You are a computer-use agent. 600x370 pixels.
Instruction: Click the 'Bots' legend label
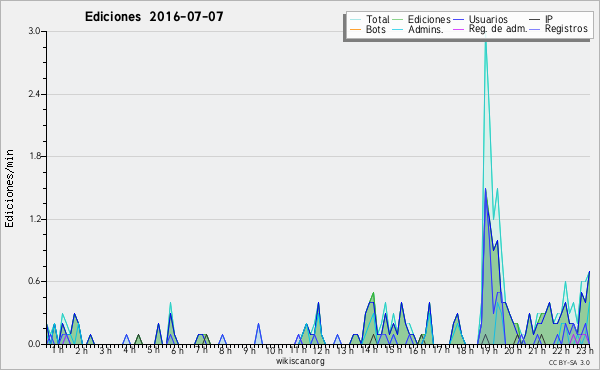(x=375, y=29)
